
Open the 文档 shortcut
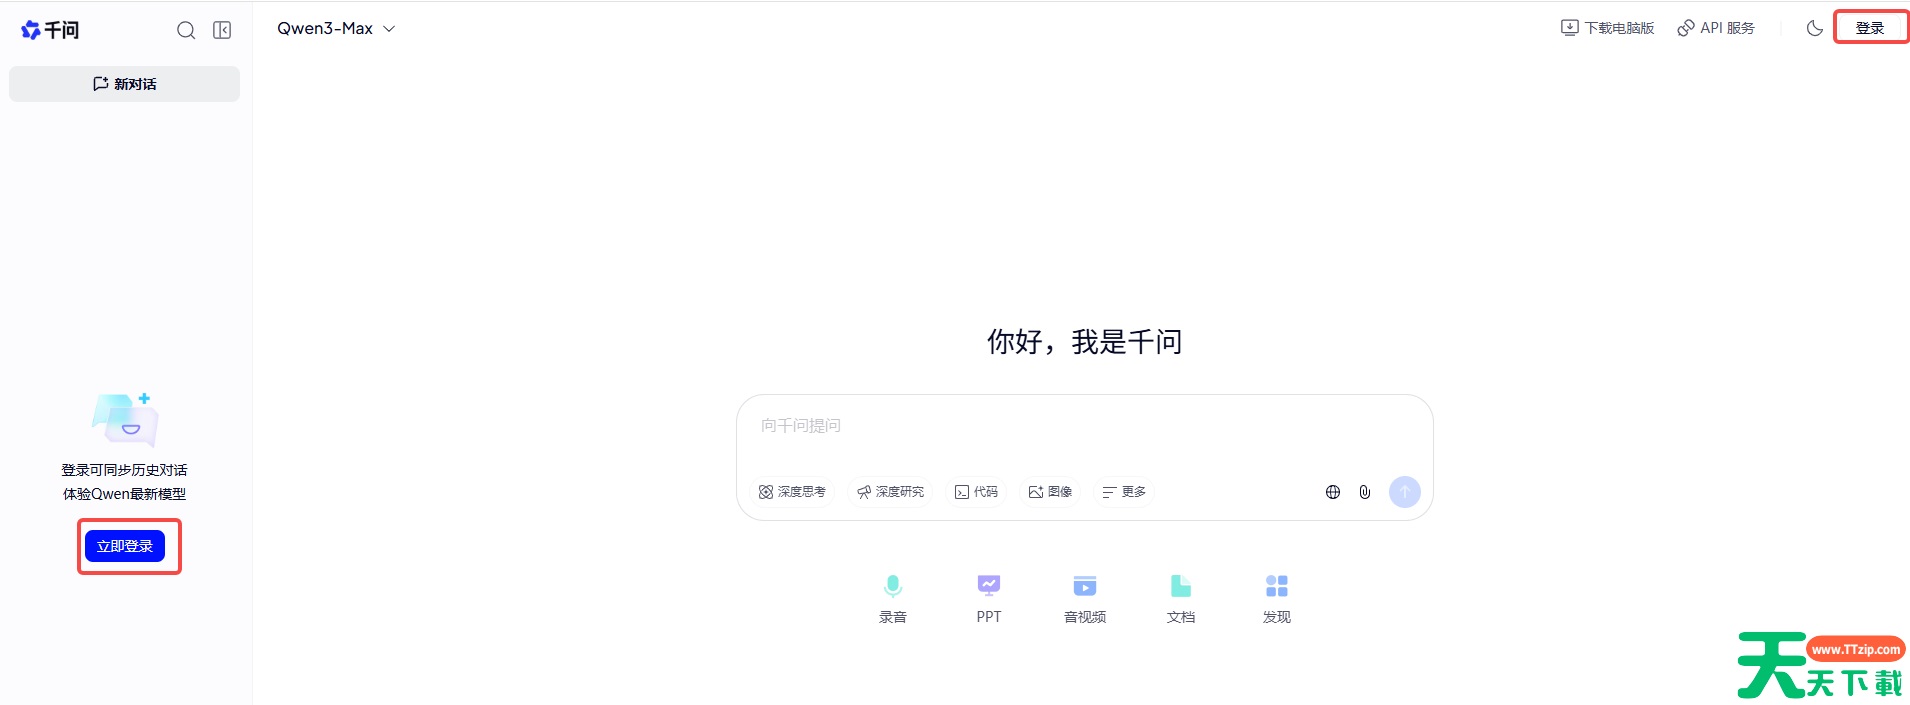coord(1181,598)
